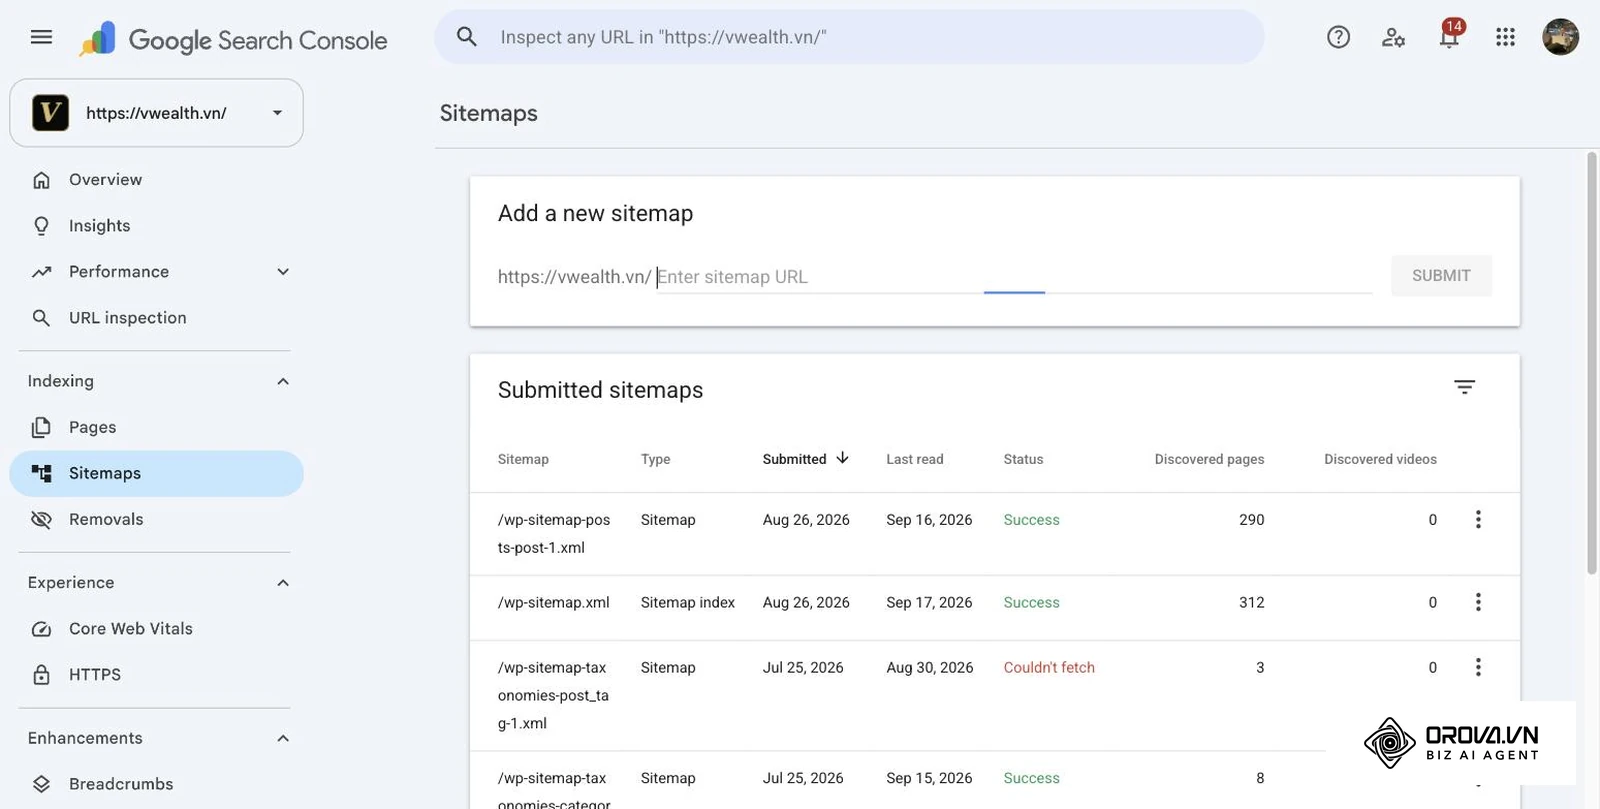
Task: Click the Google Search Console logo
Action: click(233, 39)
